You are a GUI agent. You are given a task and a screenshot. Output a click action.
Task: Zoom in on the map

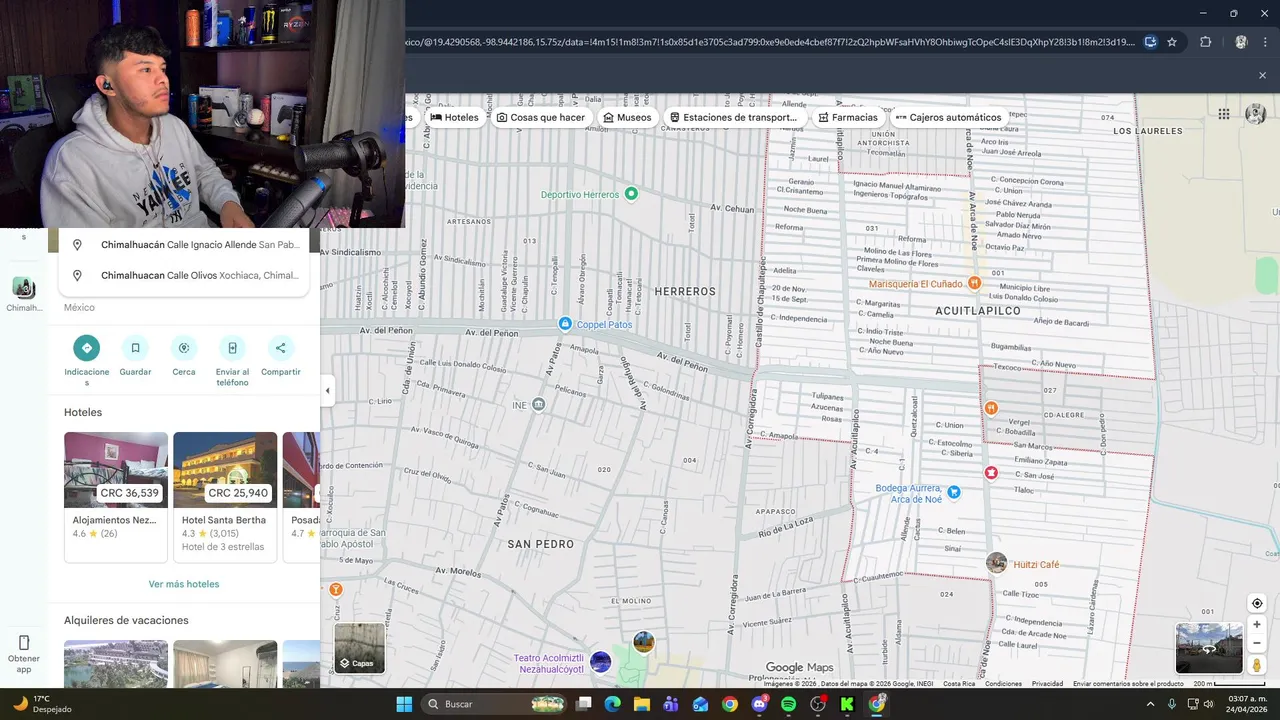(1257, 625)
